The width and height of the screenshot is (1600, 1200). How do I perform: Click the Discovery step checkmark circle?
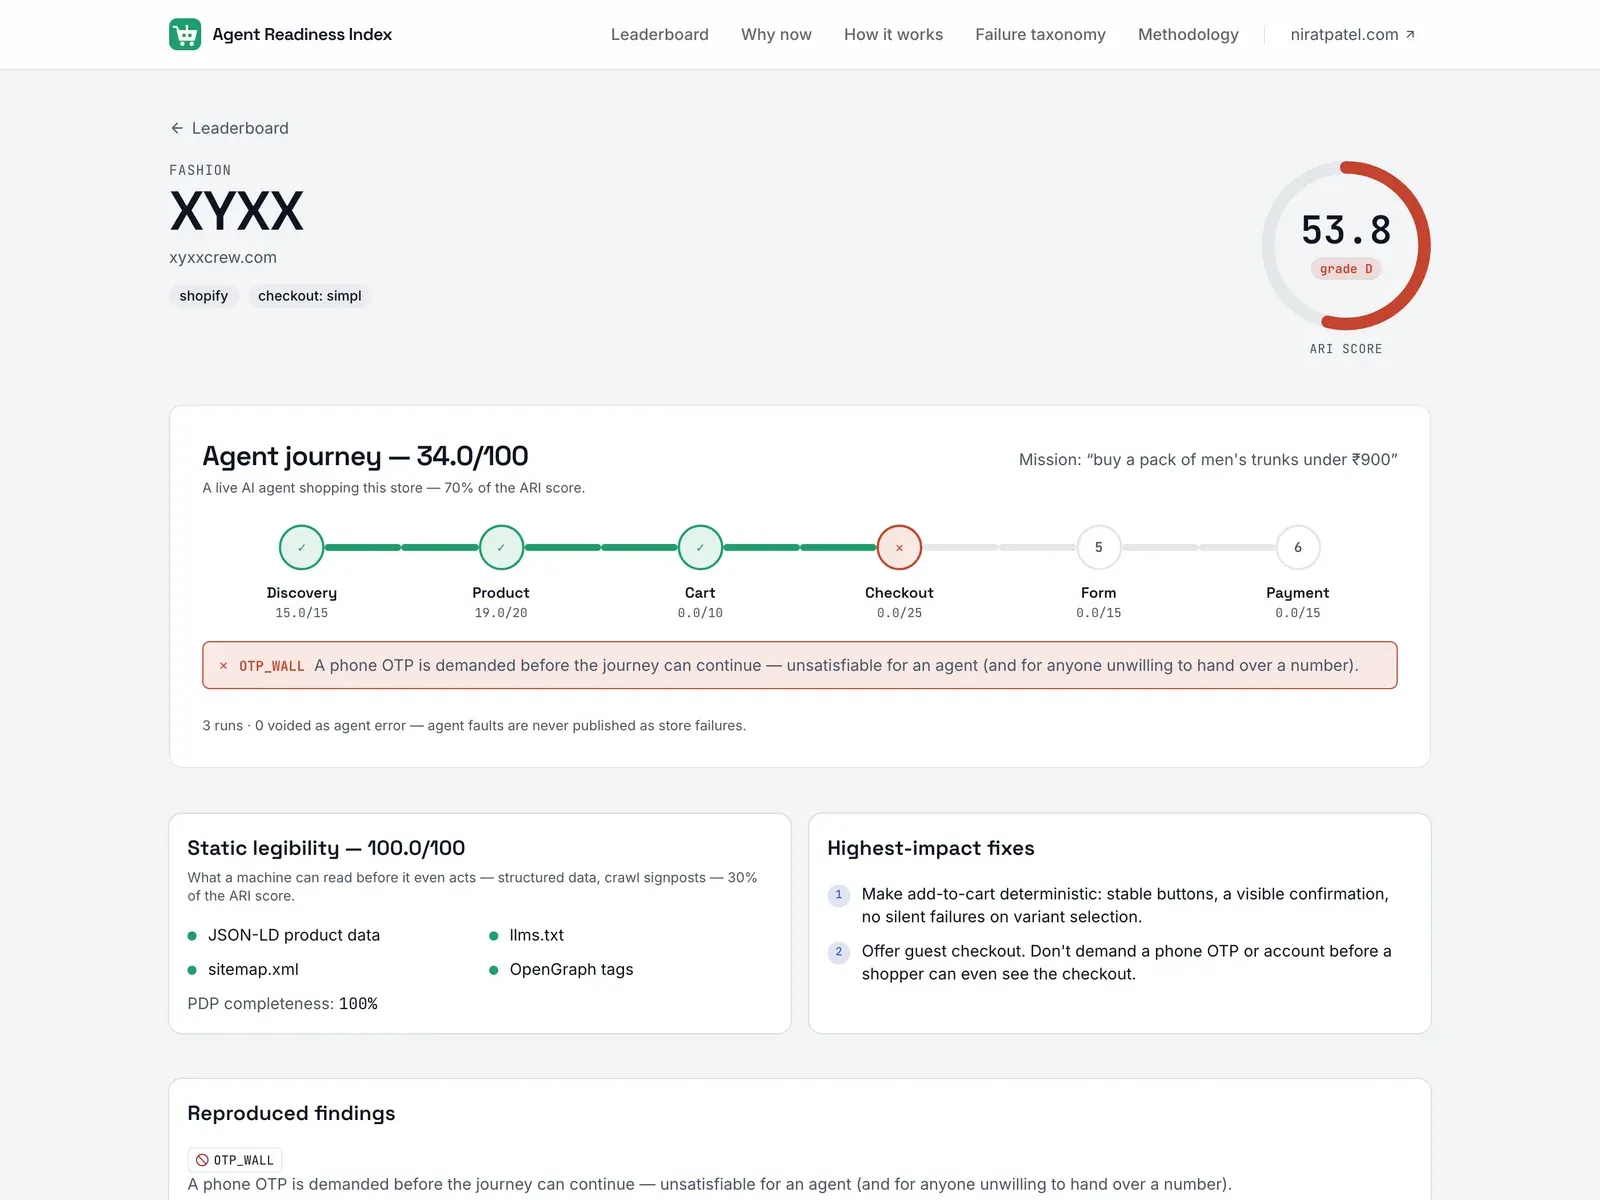pyautogui.click(x=301, y=547)
